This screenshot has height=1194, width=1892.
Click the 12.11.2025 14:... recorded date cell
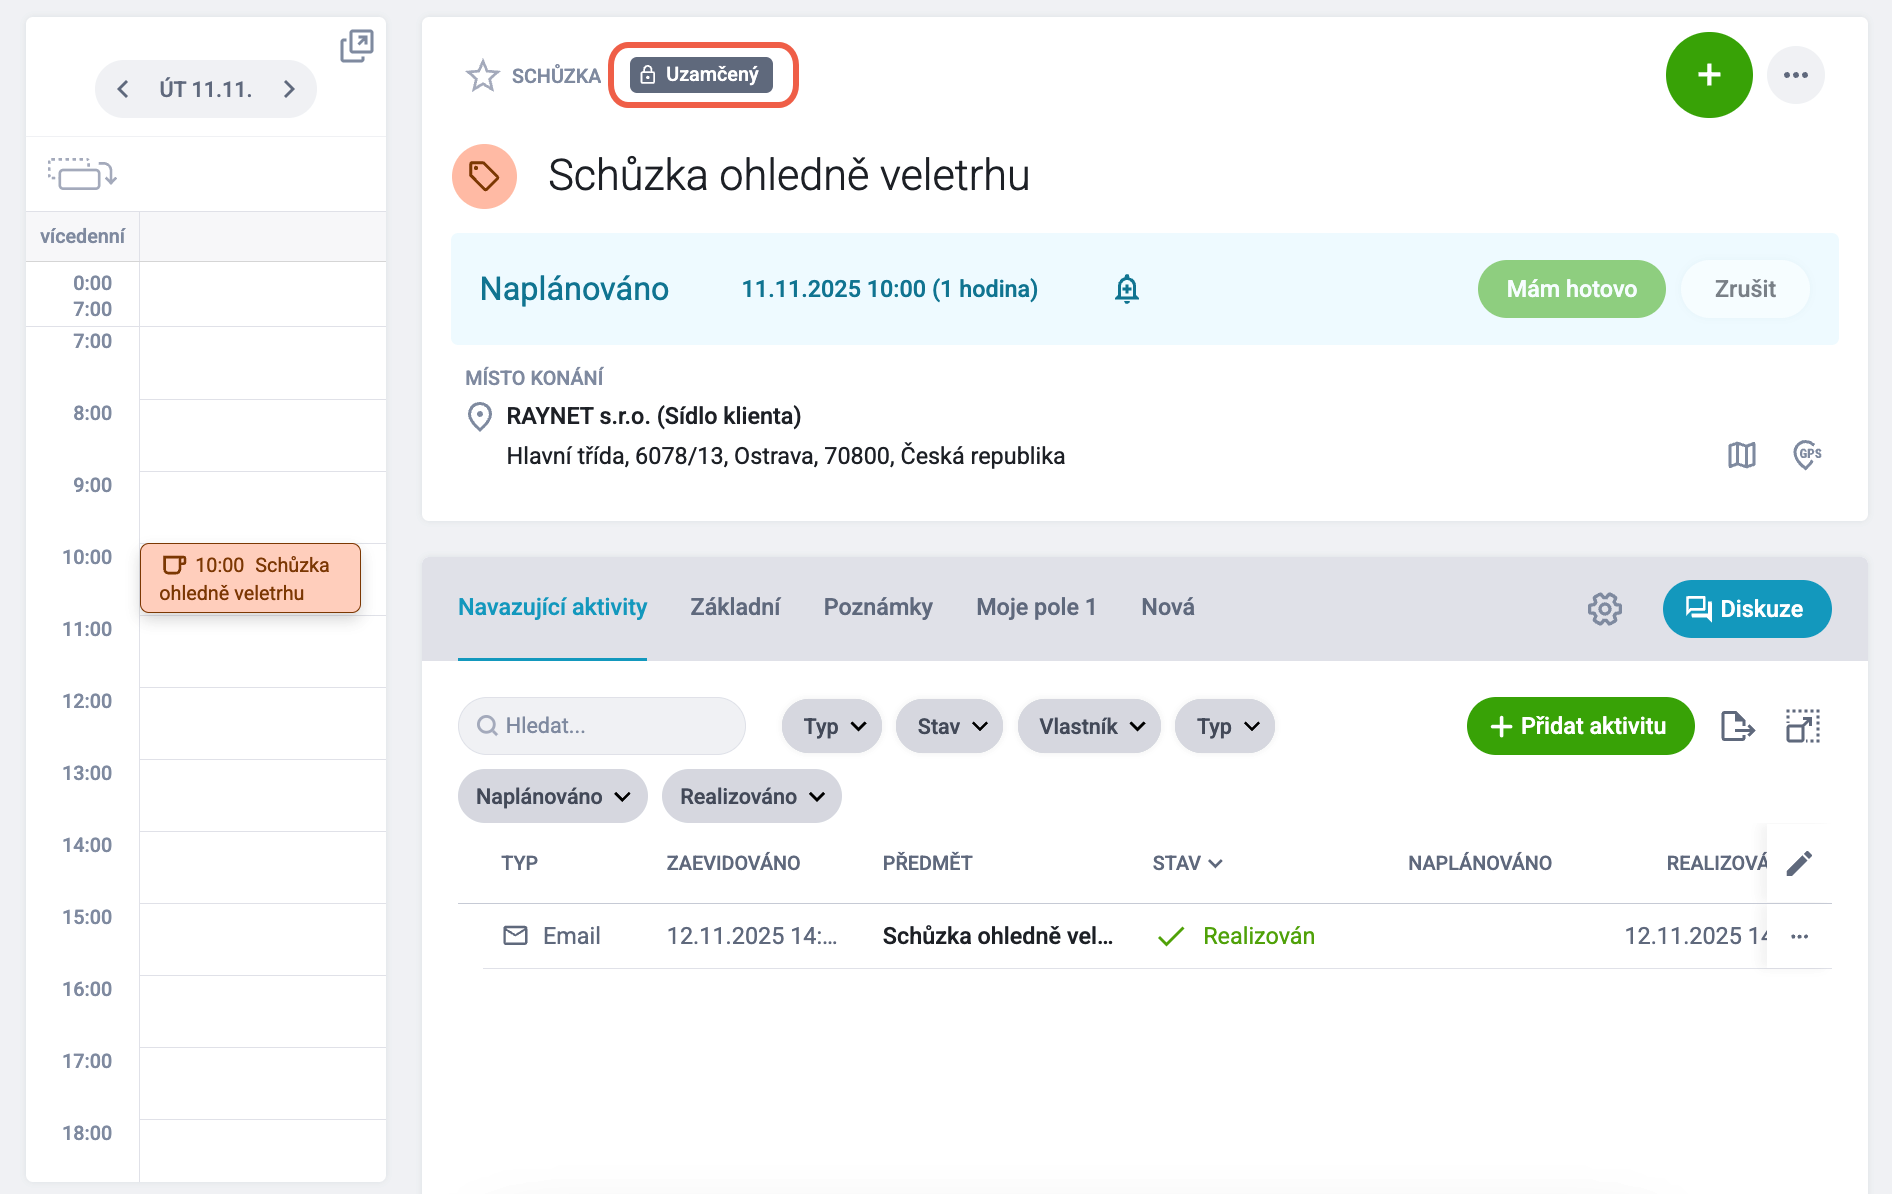(752, 936)
